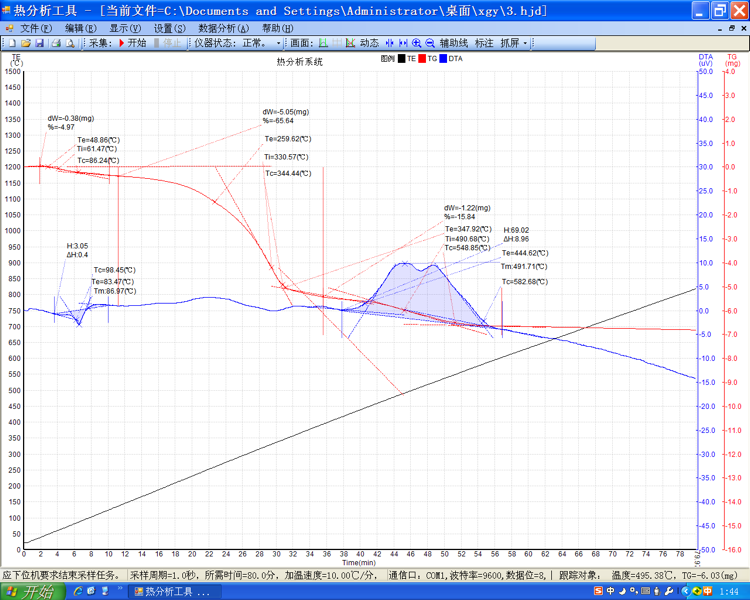The image size is (750, 600).
Task: Click the wrench tray icon
Action: click(669, 591)
